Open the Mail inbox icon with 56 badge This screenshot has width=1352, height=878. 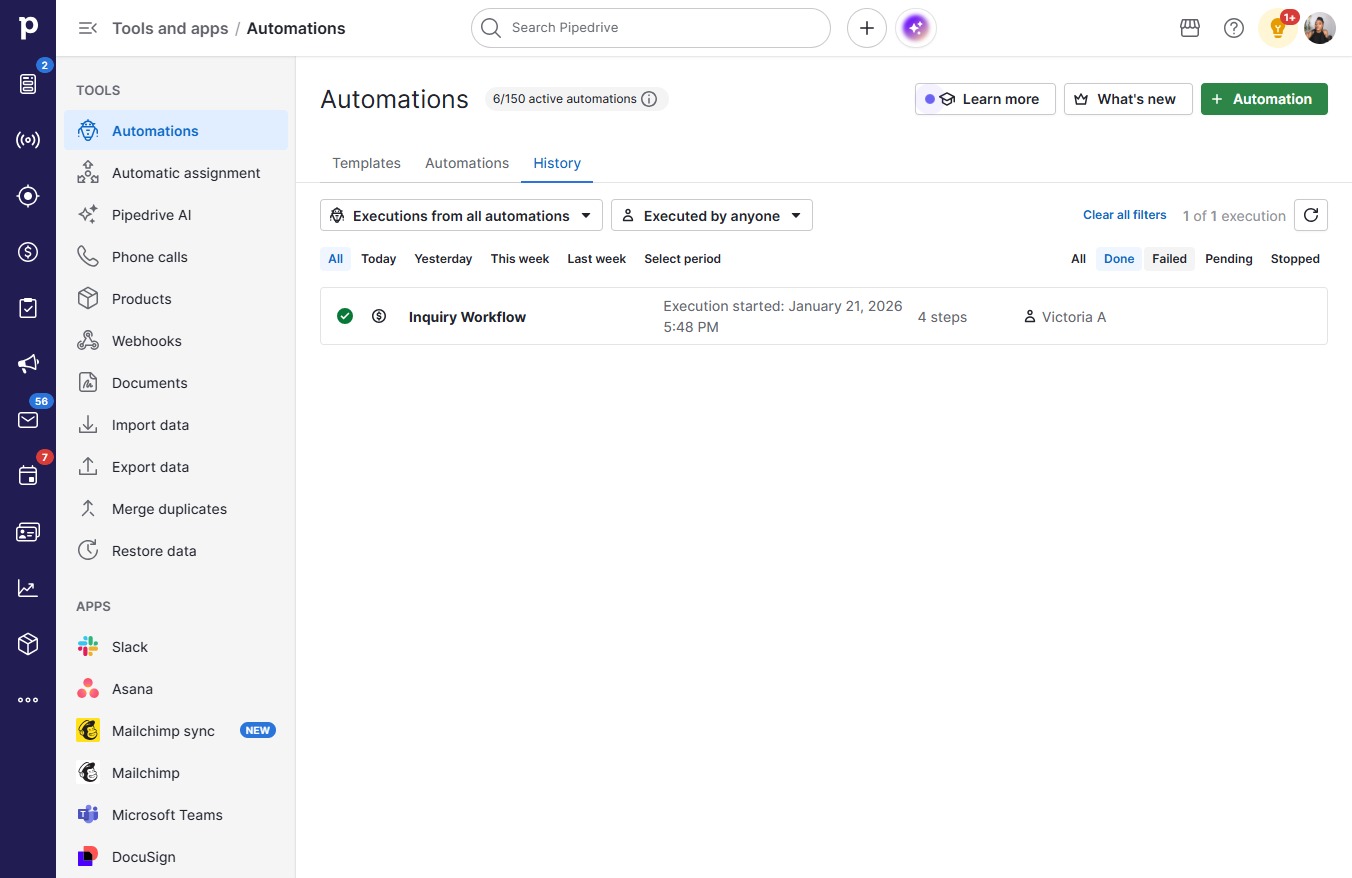point(28,420)
